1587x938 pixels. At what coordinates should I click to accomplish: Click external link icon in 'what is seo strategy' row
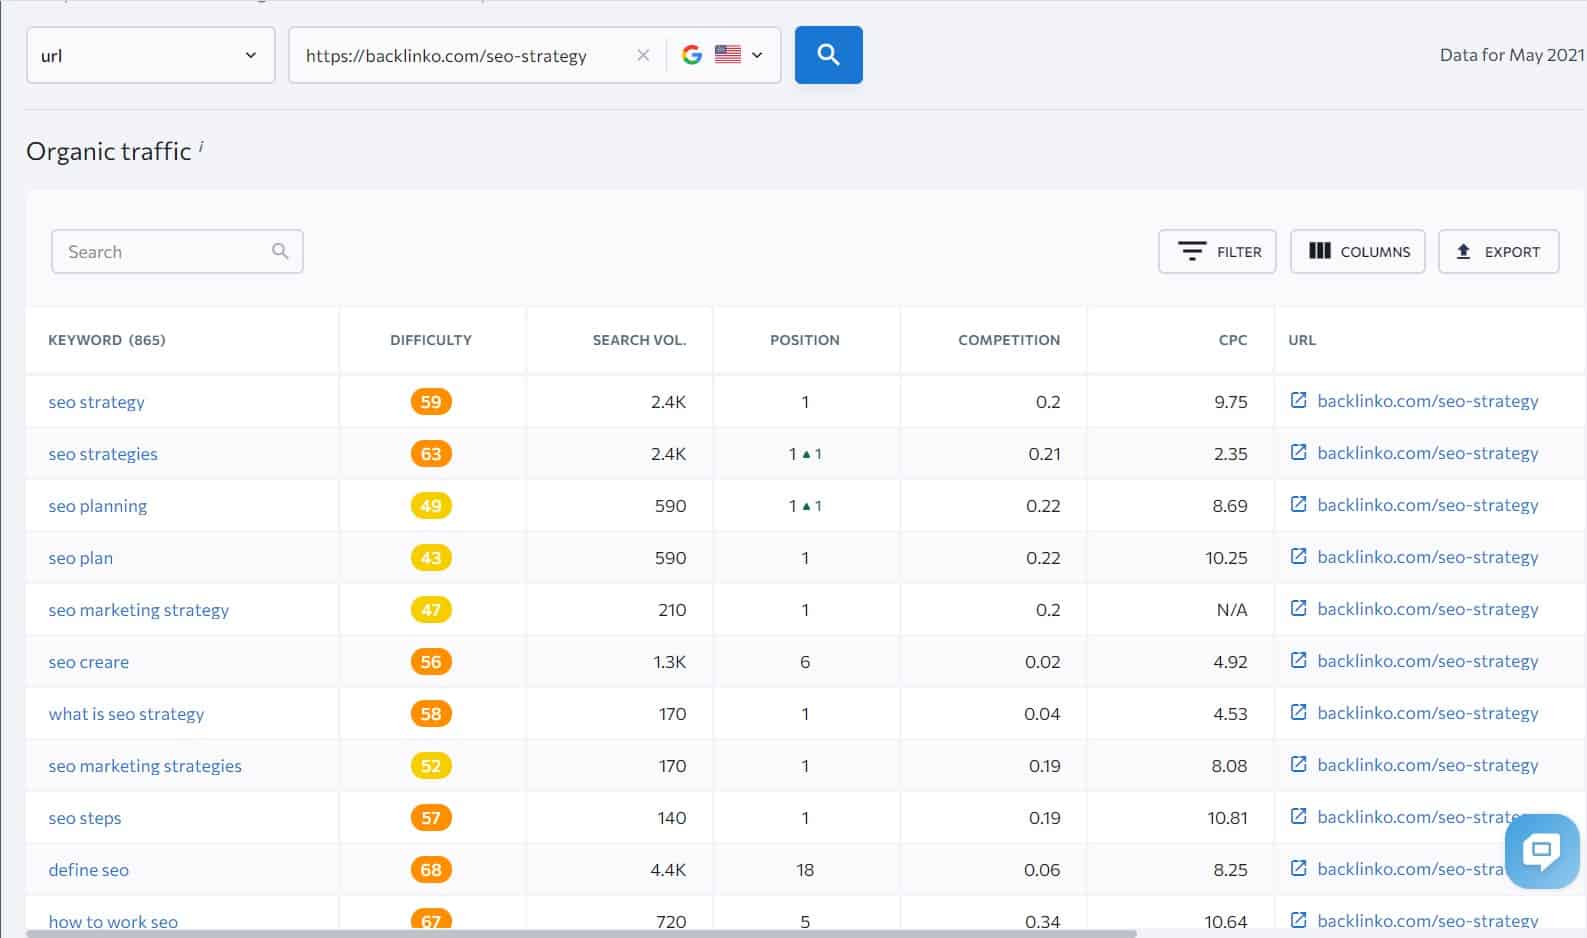1298,712
